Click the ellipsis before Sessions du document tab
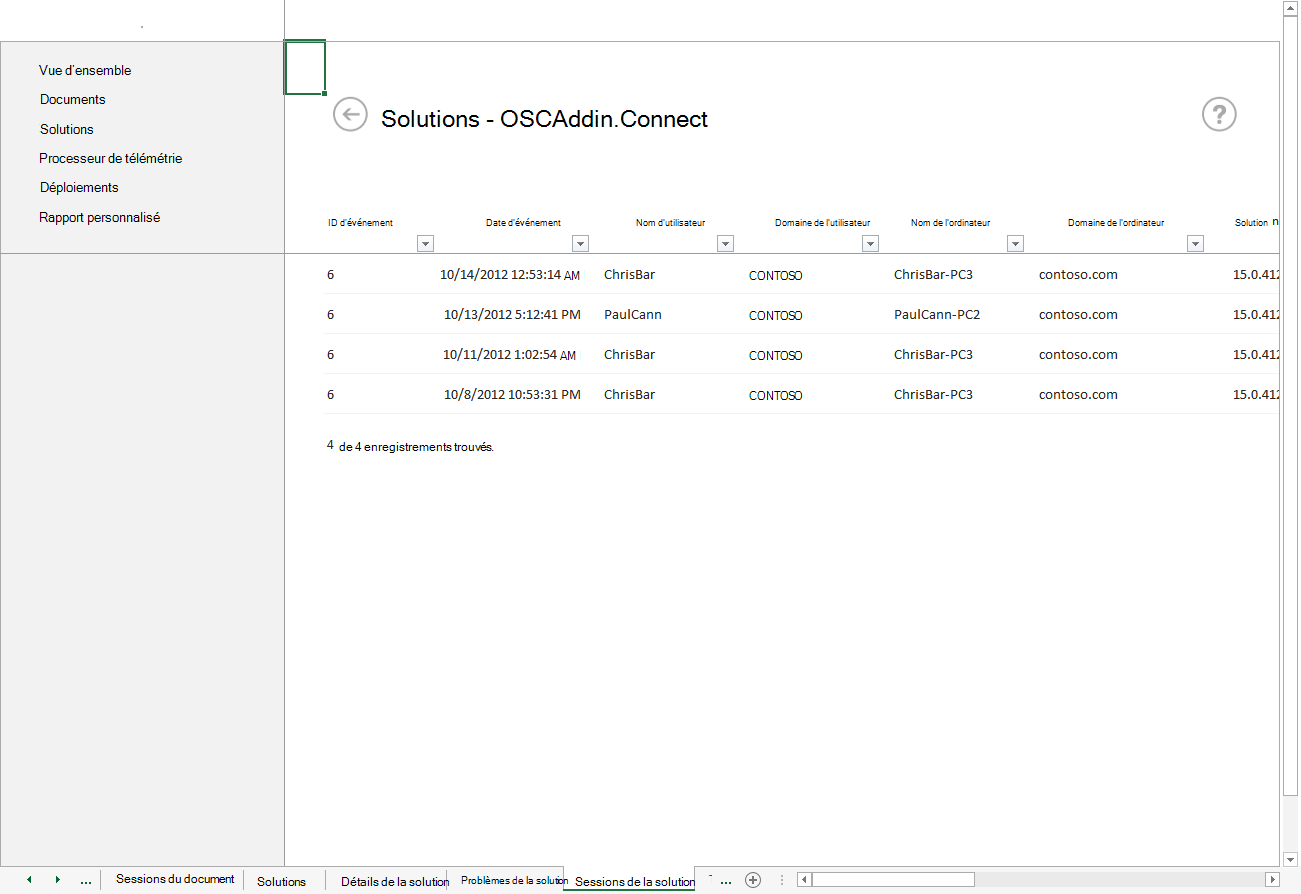This screenshot has height=894, width=1301. (x=86, y=880)
